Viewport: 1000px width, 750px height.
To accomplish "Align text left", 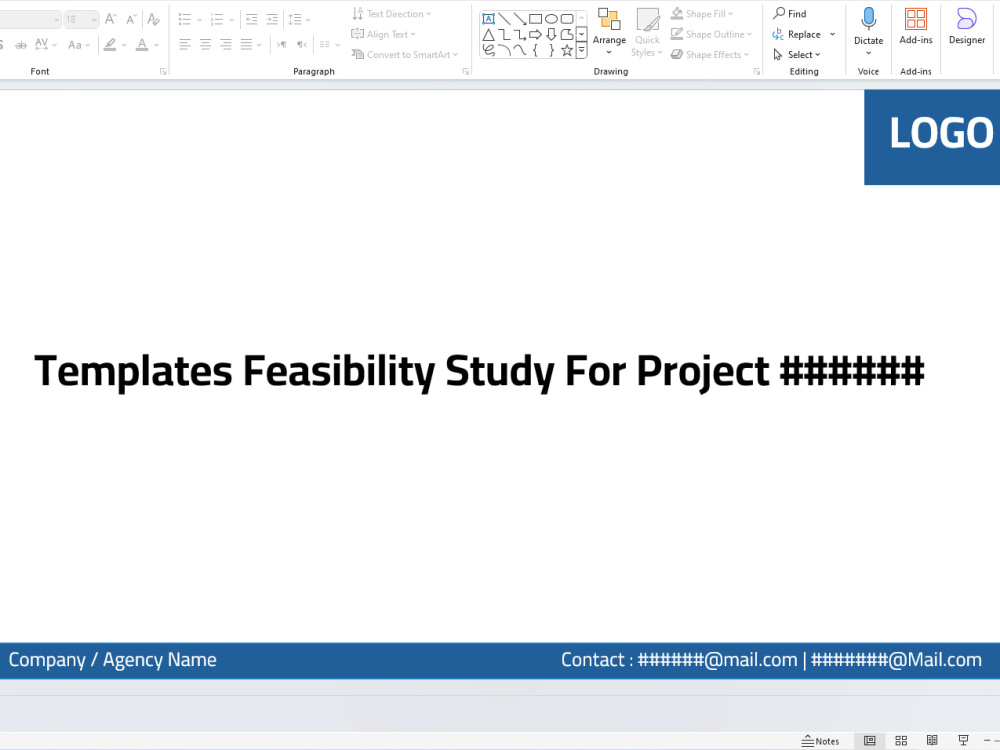I will point(185,45).
